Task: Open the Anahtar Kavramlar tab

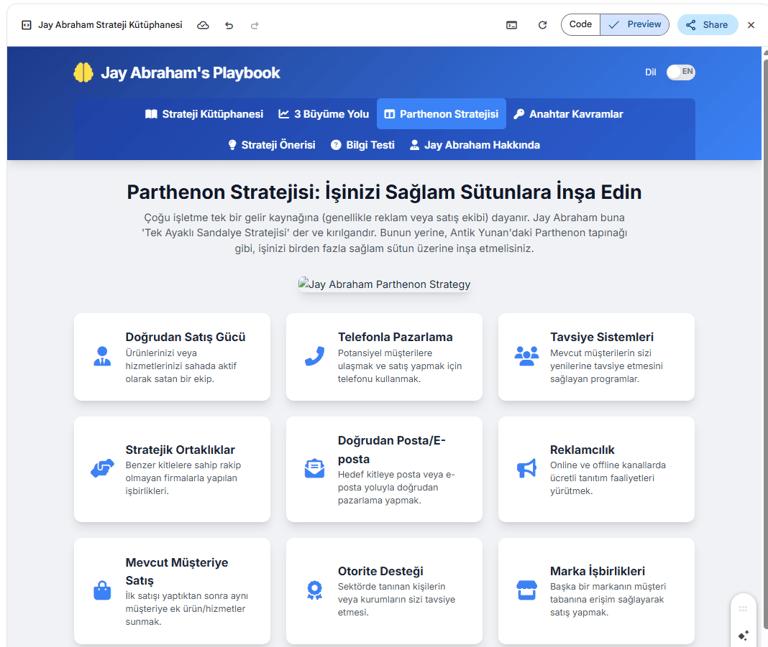Action: coord(568,114)
